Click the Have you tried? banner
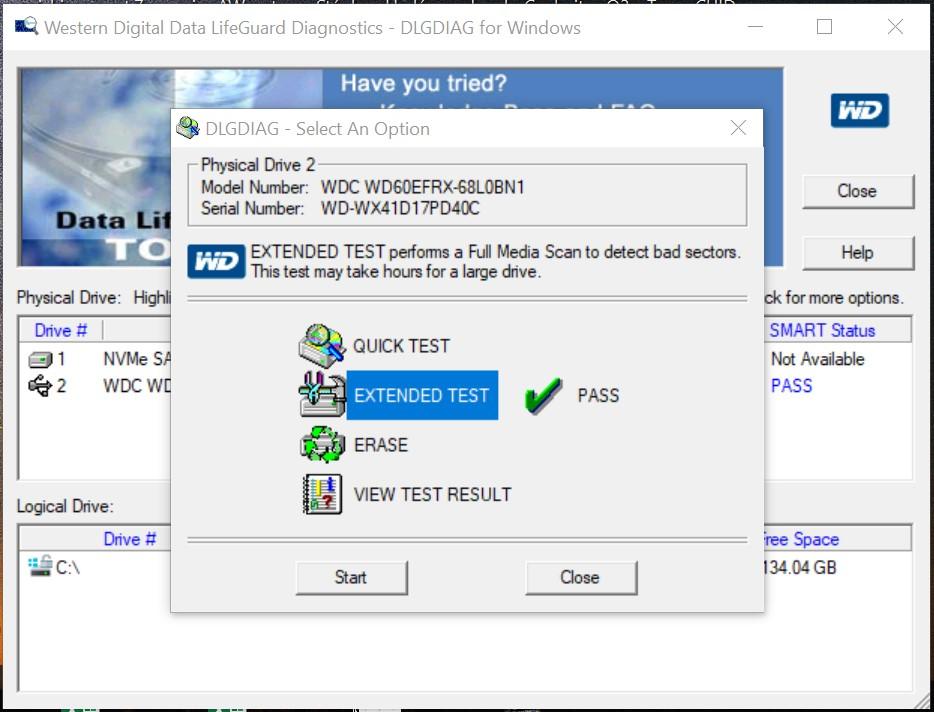The image size is (934, 712). click(x=424, y=83)
